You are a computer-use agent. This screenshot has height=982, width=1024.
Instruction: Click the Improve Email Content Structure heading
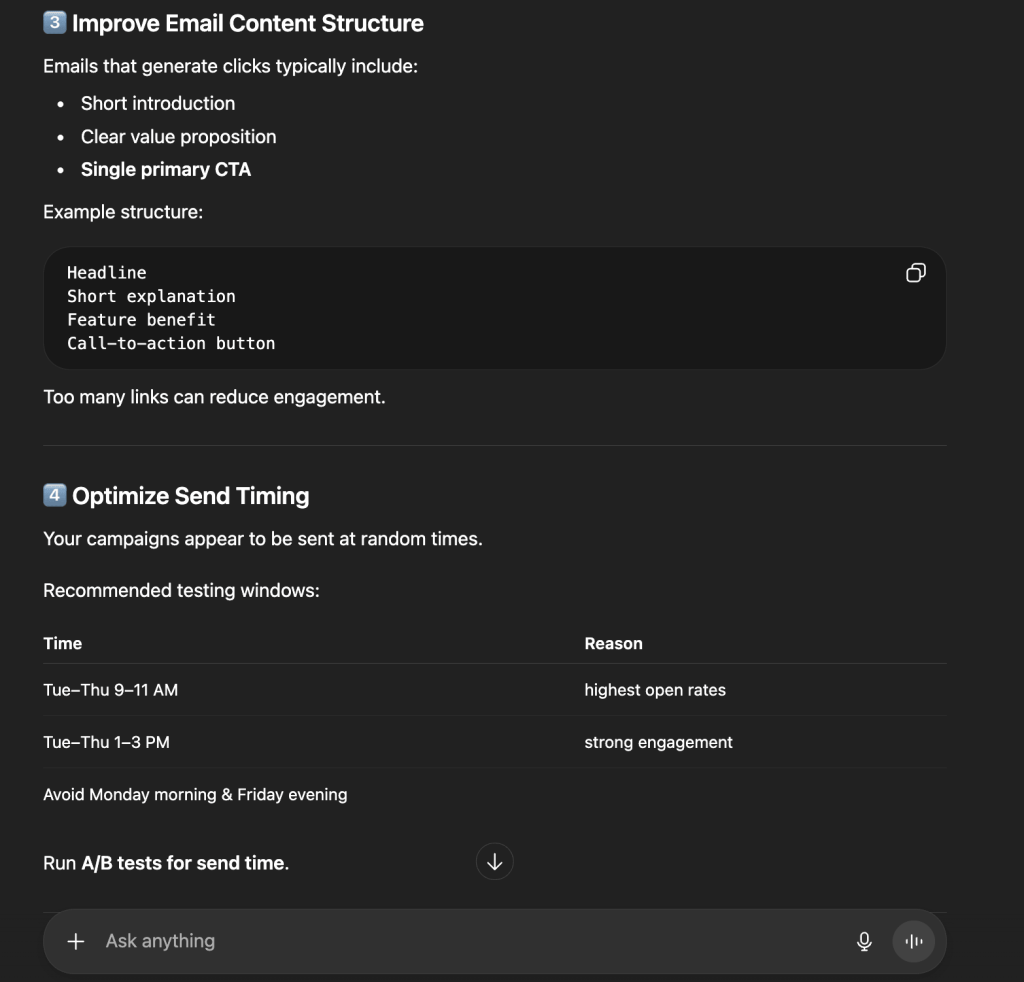coord(248,23)
